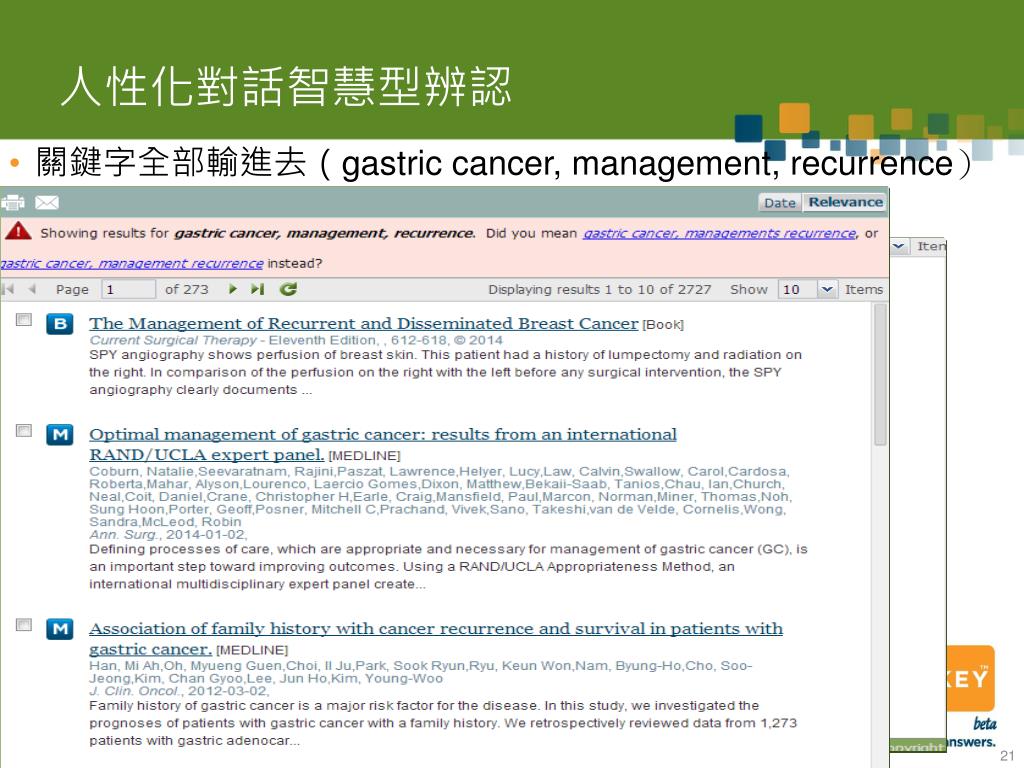Screen dimensions: 1024x768
Task: Open 'The Management of Recurrent and Disseminated Breast Cancer'
Action: tap(364, 323)
